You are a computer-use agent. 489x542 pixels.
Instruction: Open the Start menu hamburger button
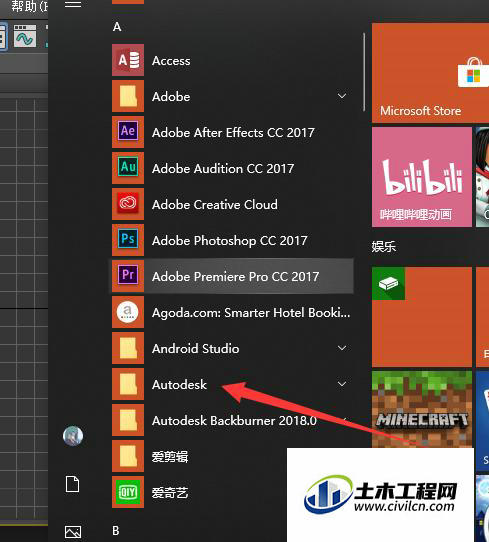73,4
